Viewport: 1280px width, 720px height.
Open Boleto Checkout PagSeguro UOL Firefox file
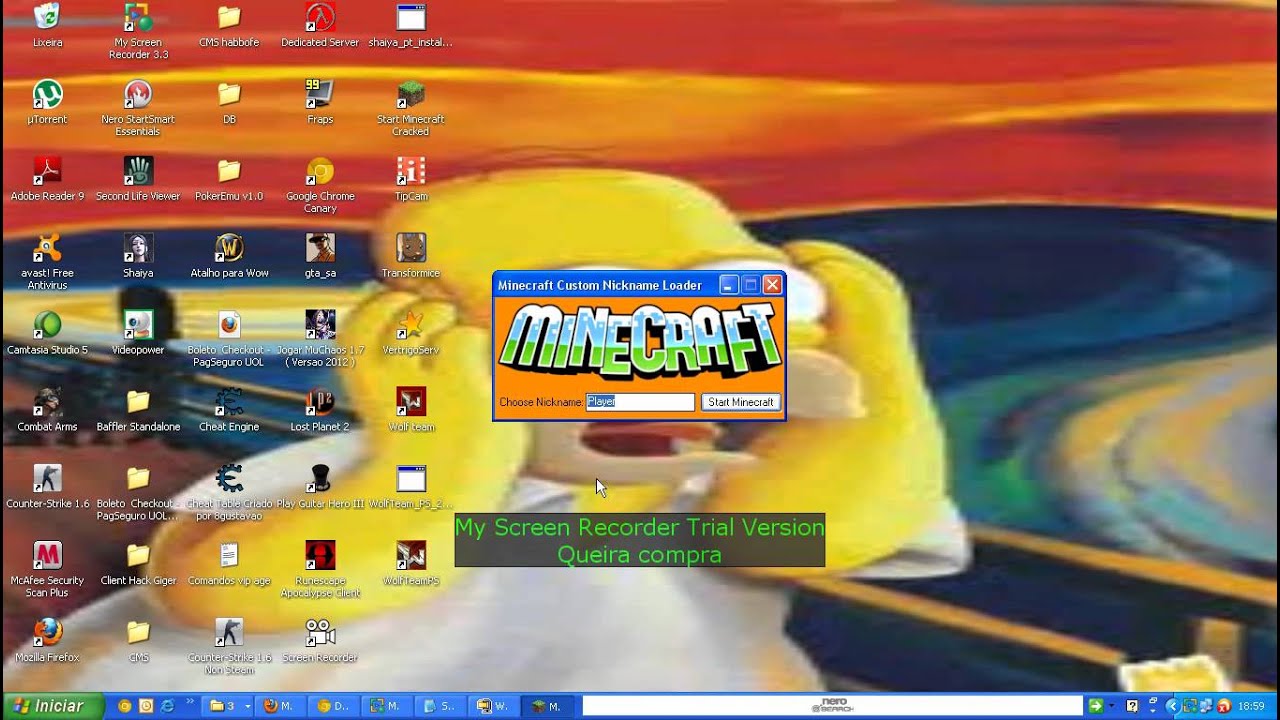[229, 339]
